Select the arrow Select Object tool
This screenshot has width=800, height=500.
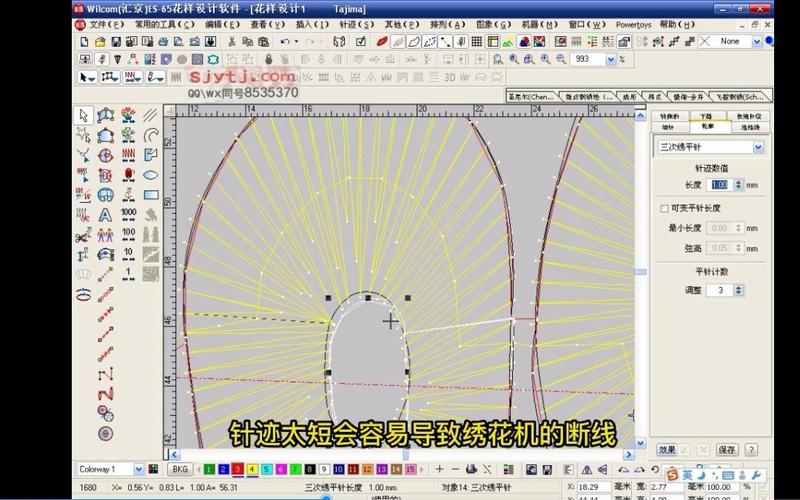pyautogui.click(x=84, y=115)
